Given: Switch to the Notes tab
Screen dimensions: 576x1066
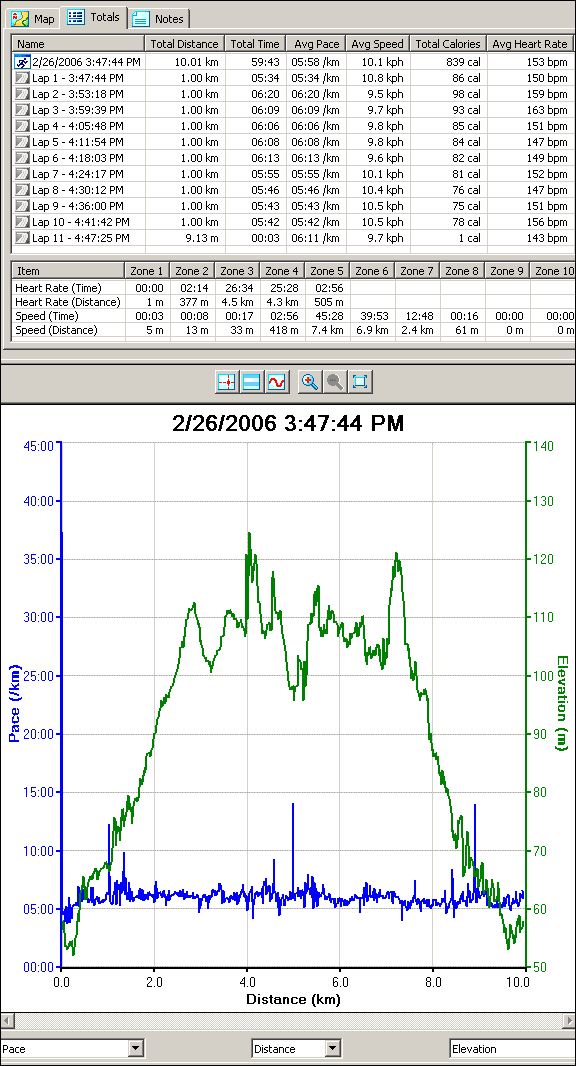Looking at the screenshot, I should 160,18.
